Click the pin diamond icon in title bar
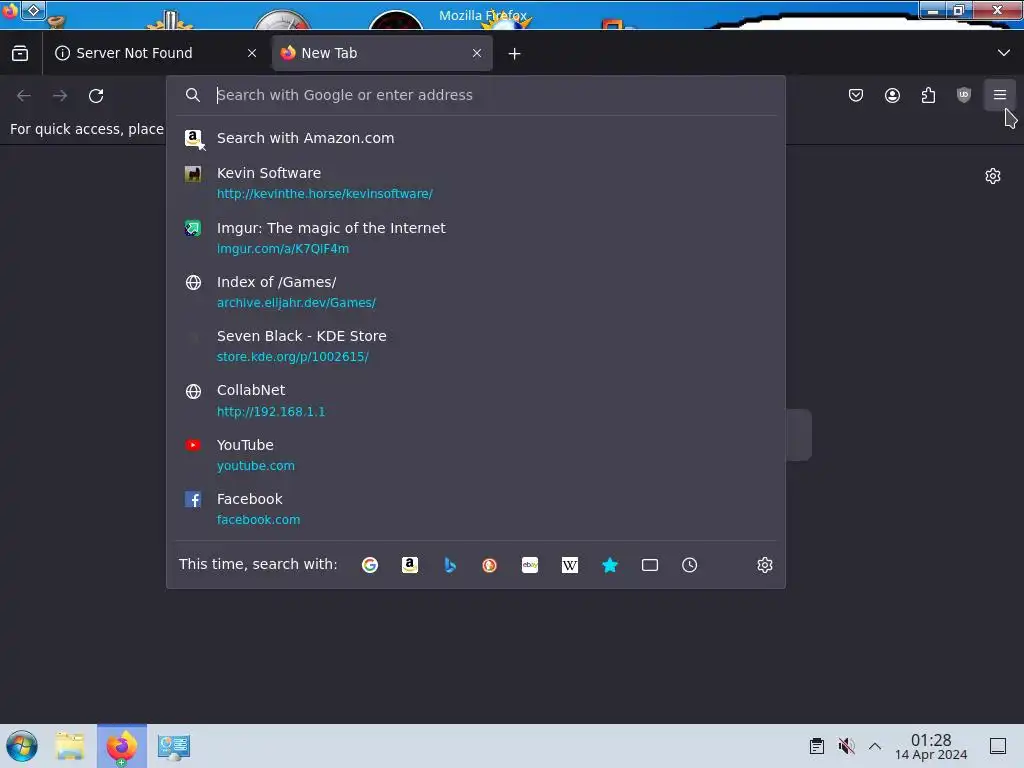Image resolution: width=1024 pixels, height=768 pixels. 33,10
